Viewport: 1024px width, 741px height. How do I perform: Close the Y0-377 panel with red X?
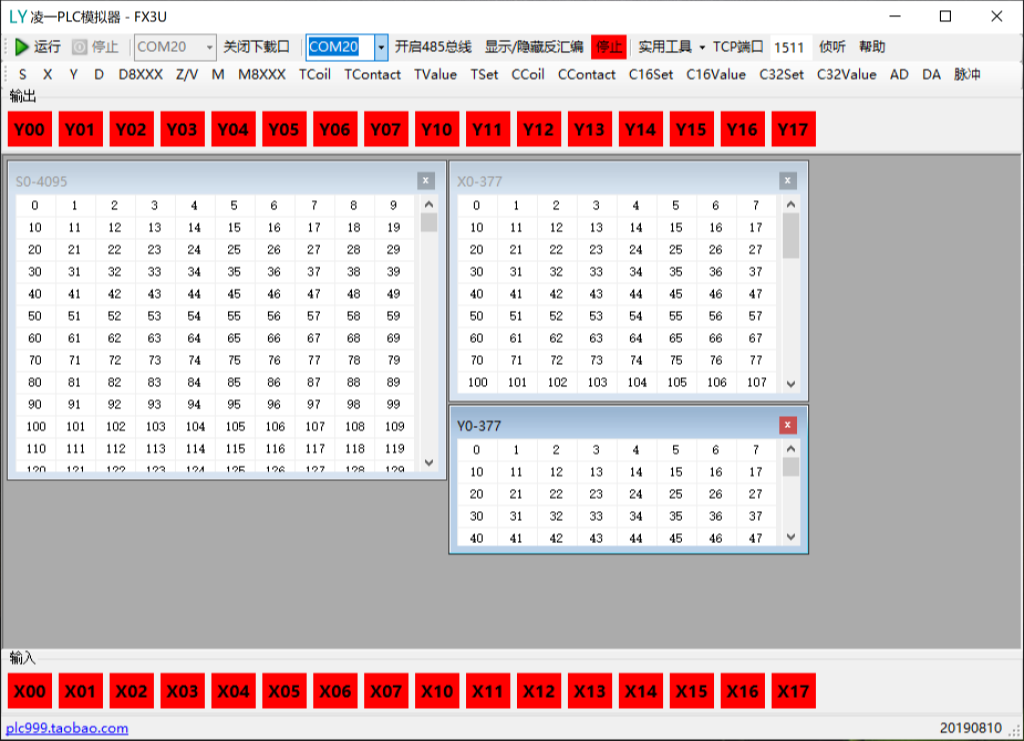pos(788,425)
